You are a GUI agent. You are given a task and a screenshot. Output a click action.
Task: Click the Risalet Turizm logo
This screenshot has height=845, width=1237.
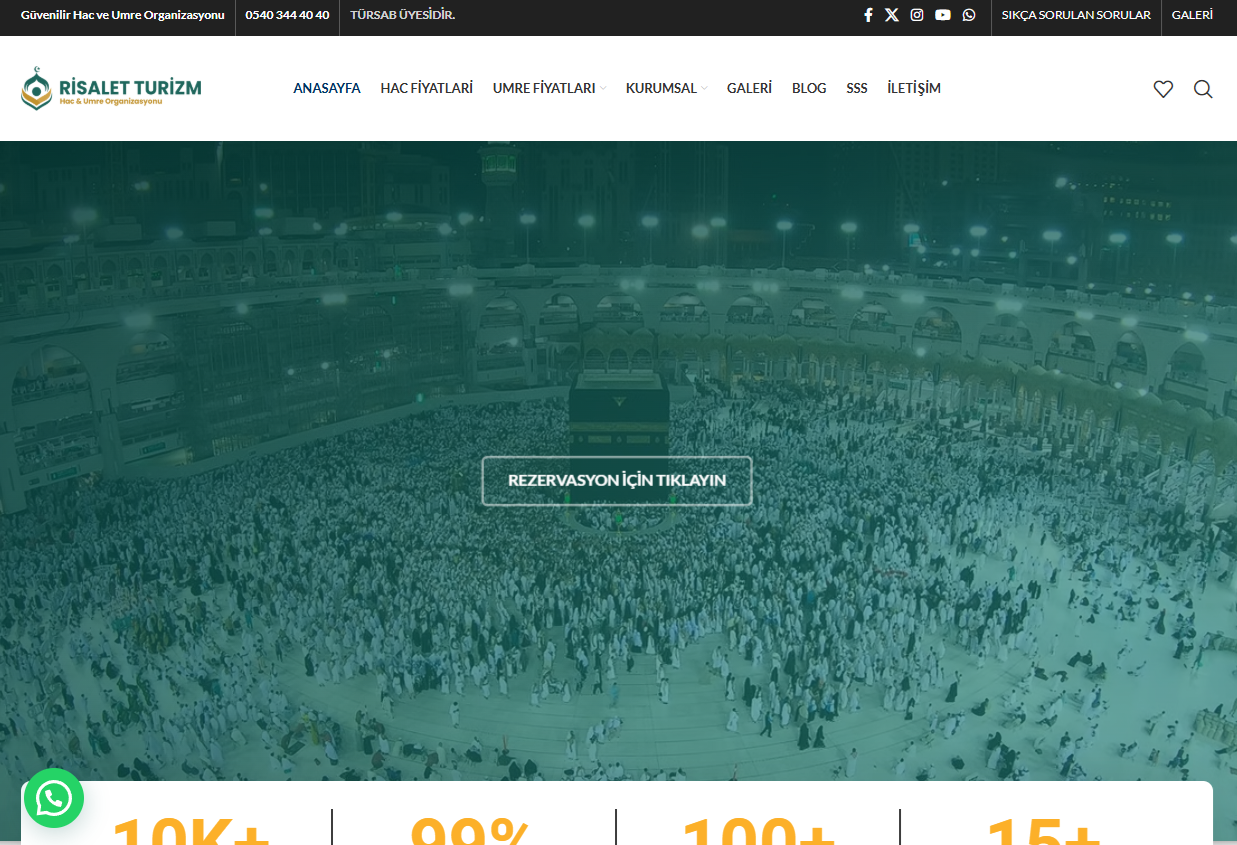click(x=111, y=88)
